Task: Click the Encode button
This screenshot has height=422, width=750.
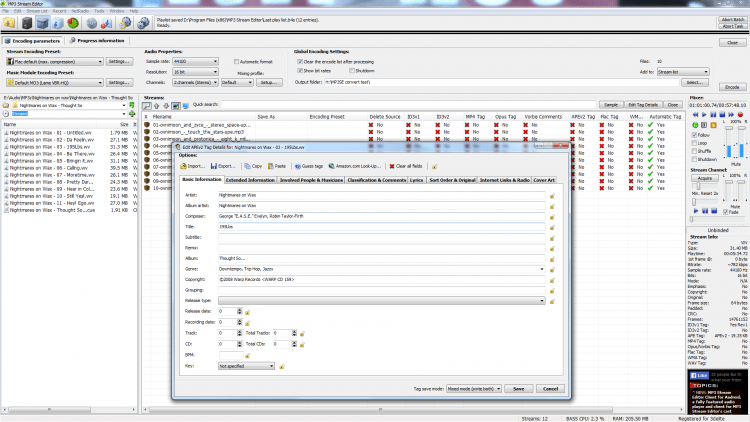Action: [731, 87]
